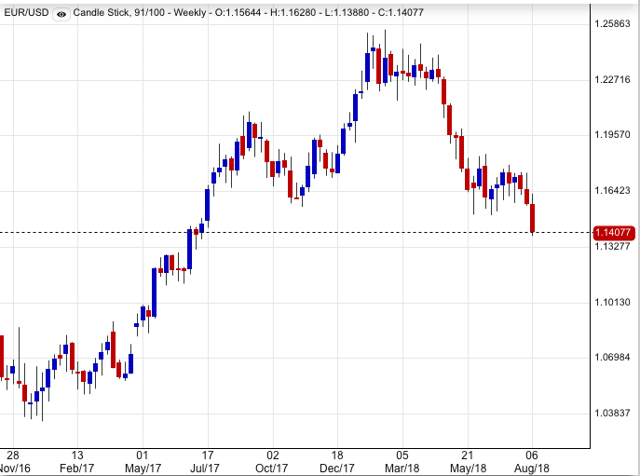Screen dimensions: 640x476
Task: Click the Candle Stick weekly series header text
Action: [x=248, y=13]
